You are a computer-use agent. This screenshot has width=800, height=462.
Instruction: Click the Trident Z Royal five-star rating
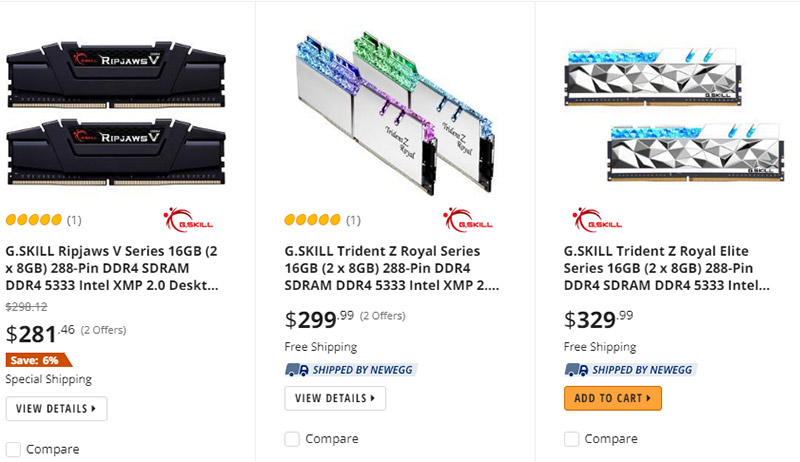[312, 220]
